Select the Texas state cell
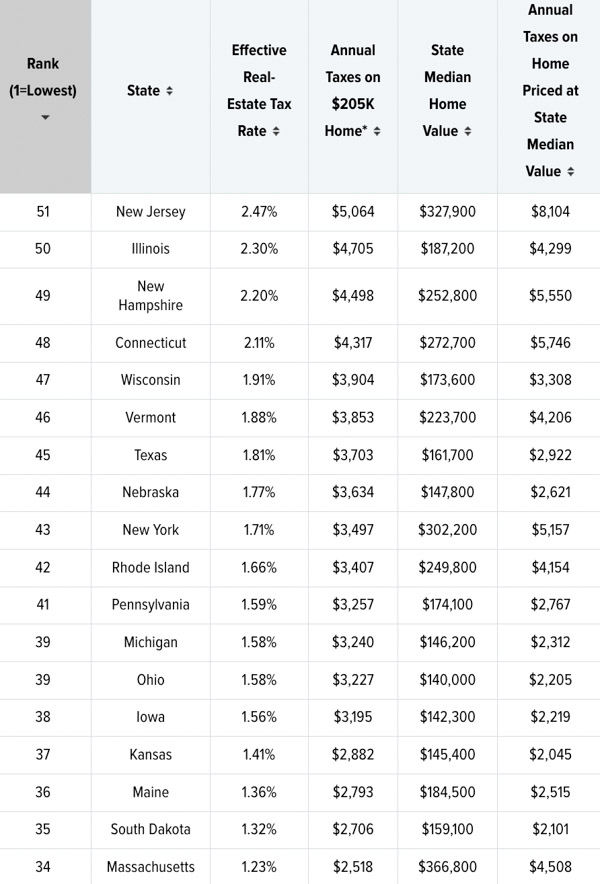The width and height of the screenshot is (600, 884). (150, 455)
